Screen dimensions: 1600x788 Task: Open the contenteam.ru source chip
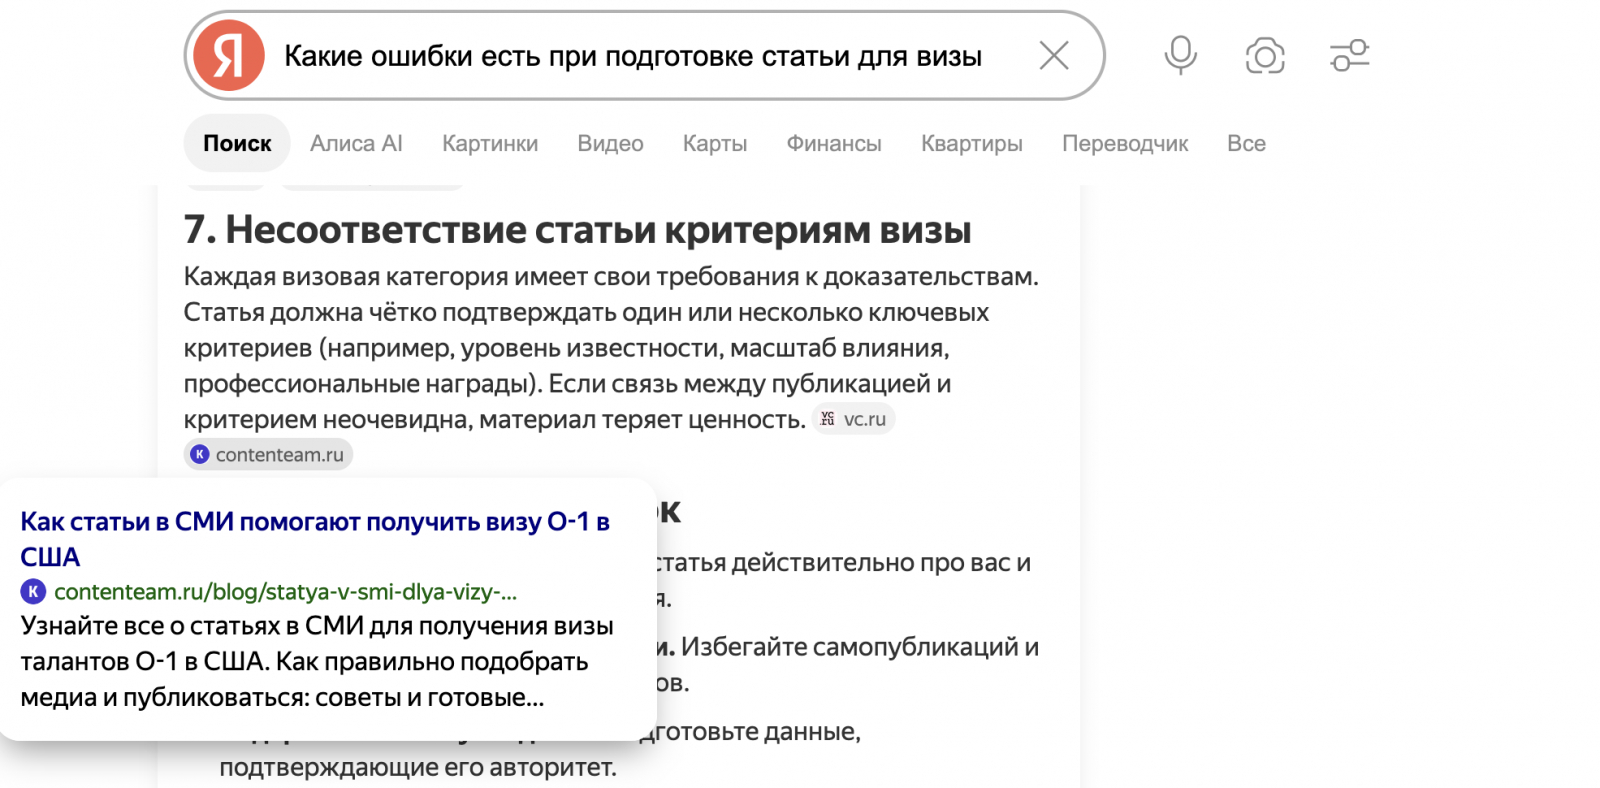tap(268, 454)
